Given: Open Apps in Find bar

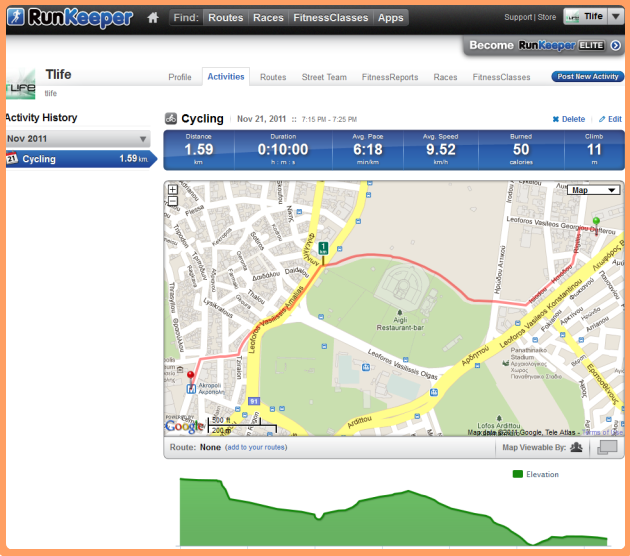Looking at the screenshot, I should (x=390, y=18).
